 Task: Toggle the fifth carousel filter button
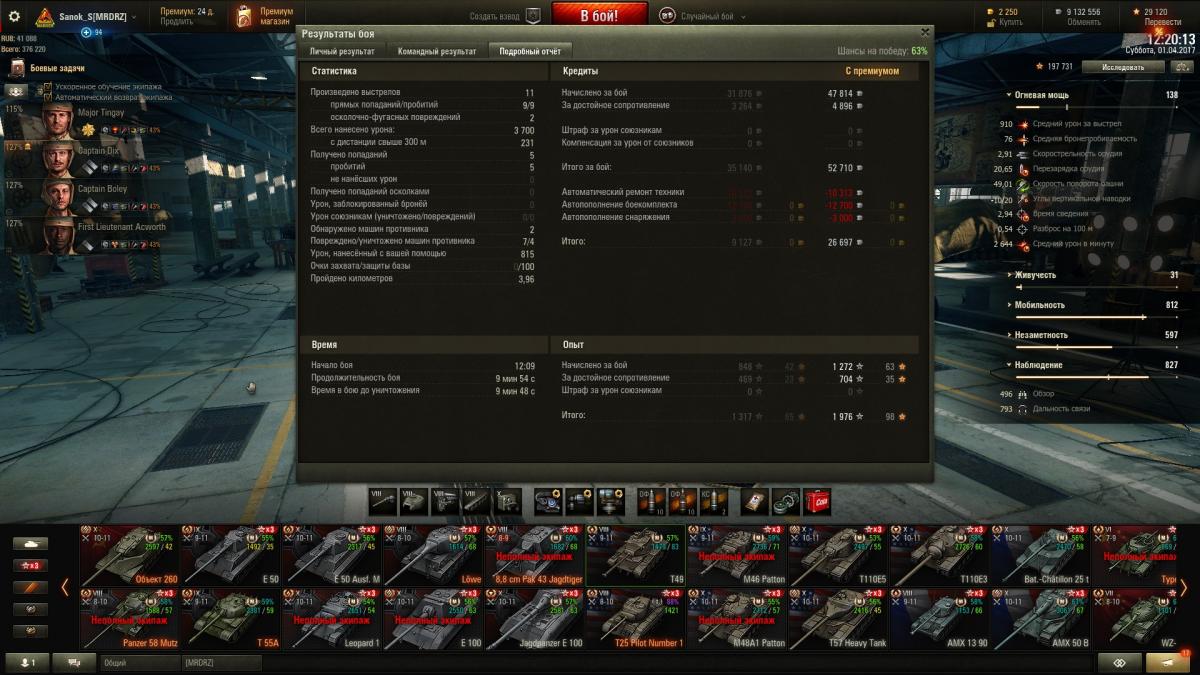pyautogui.click(x=30, y=631)
